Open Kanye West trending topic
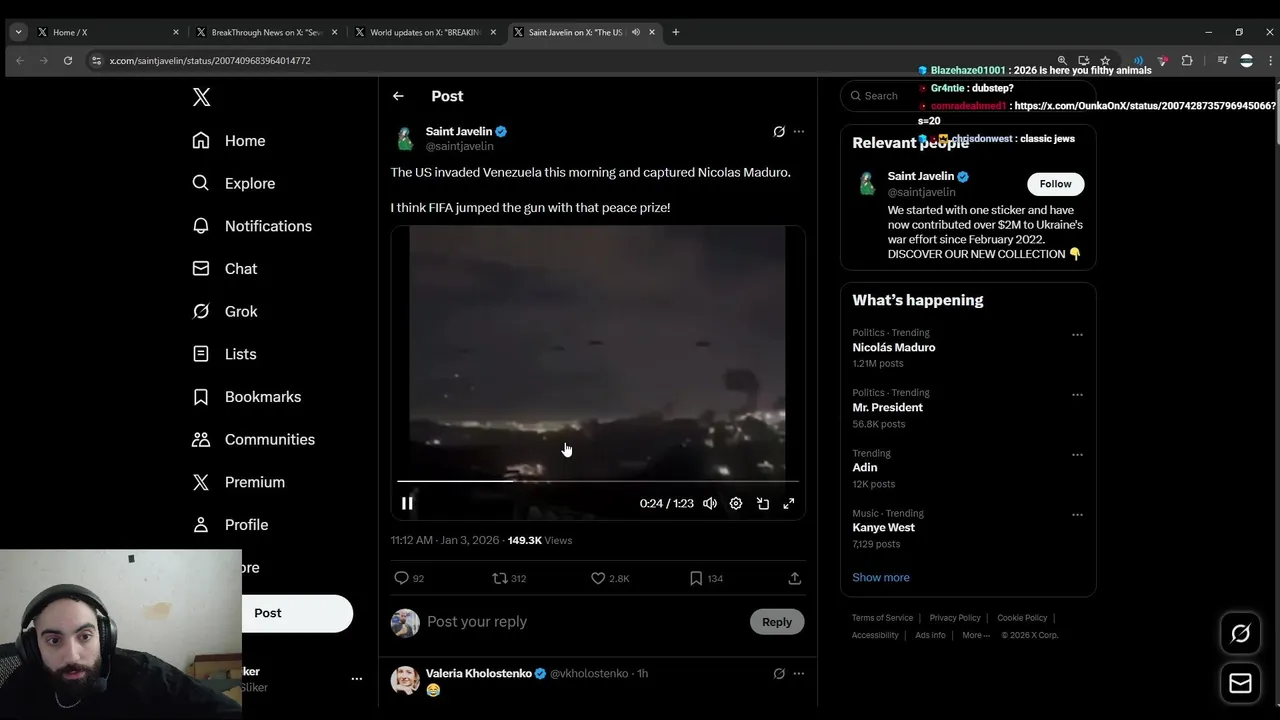The width and height of the screenshot is (1280, 720). pos(883,528)
